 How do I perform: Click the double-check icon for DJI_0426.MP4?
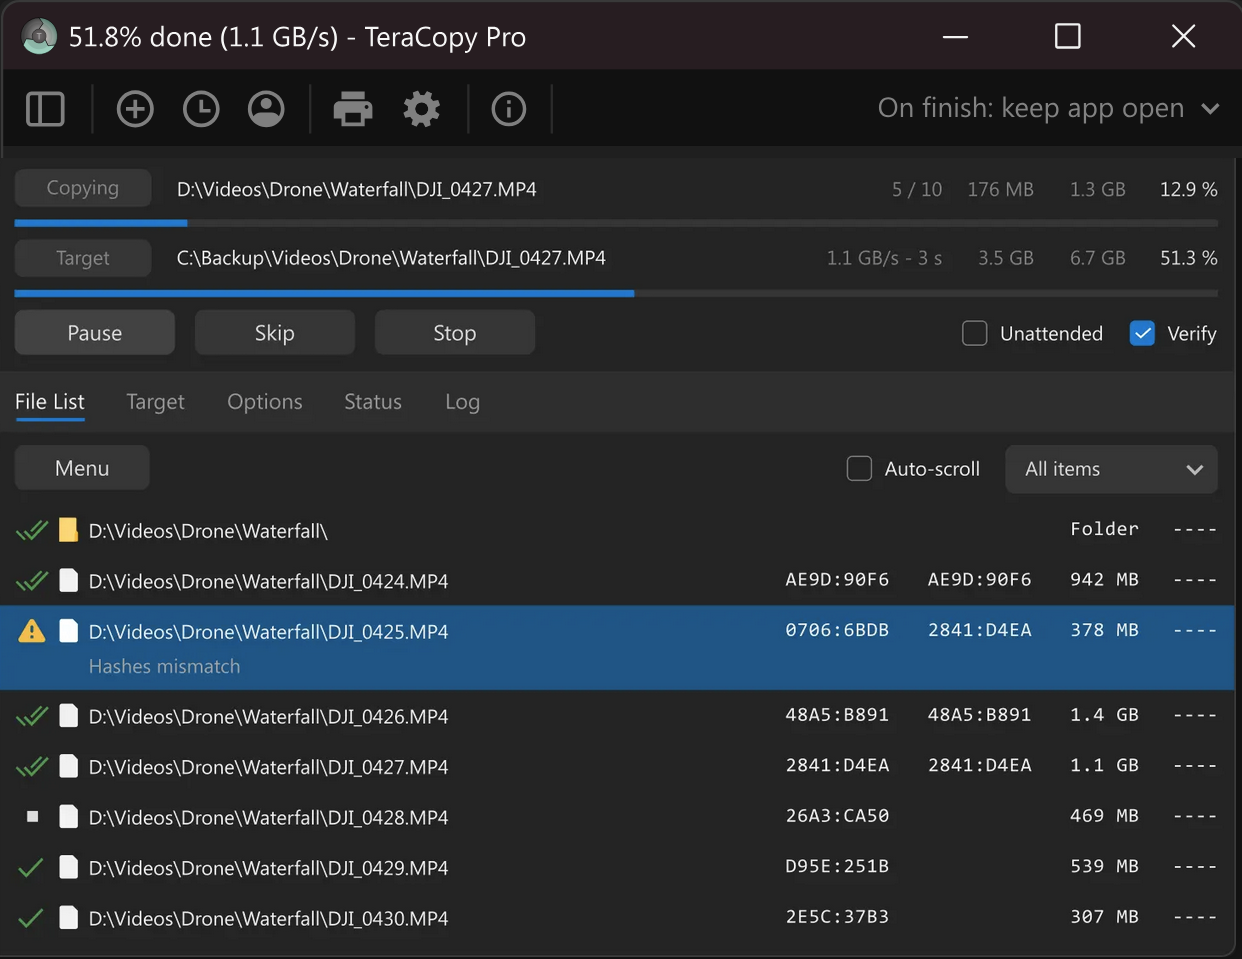click(32, 716)
